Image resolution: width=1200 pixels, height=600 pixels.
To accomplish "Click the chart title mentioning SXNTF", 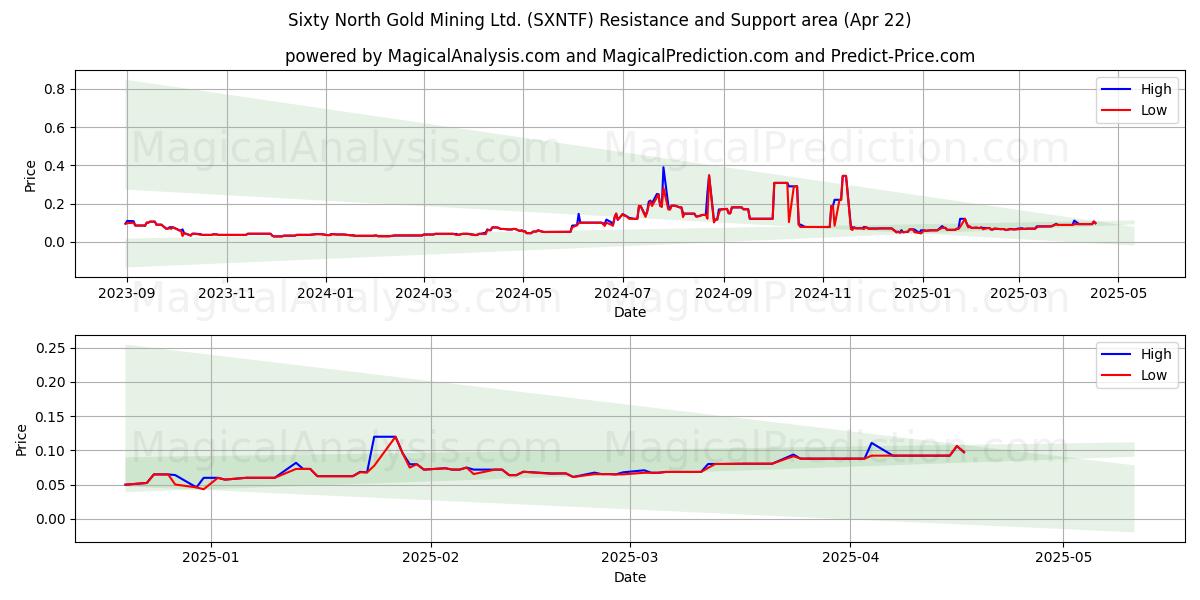I will pyautogui.click(x=599, y=20).
